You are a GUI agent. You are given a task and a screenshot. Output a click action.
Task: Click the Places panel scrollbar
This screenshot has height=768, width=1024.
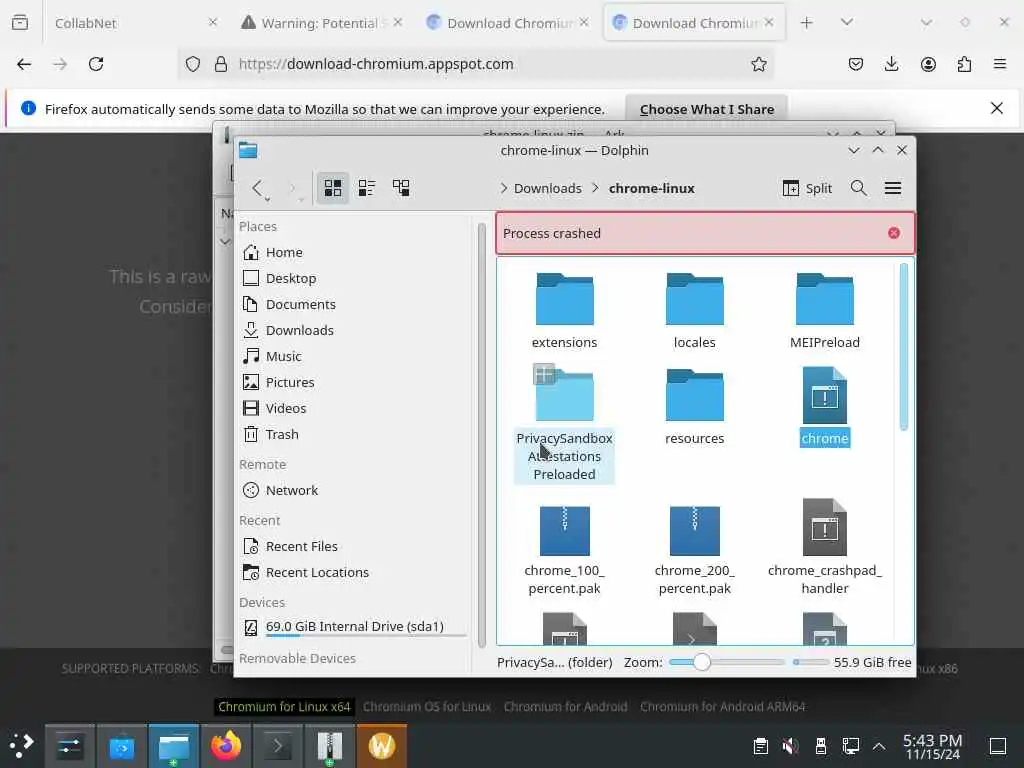(x=482, y=434)
